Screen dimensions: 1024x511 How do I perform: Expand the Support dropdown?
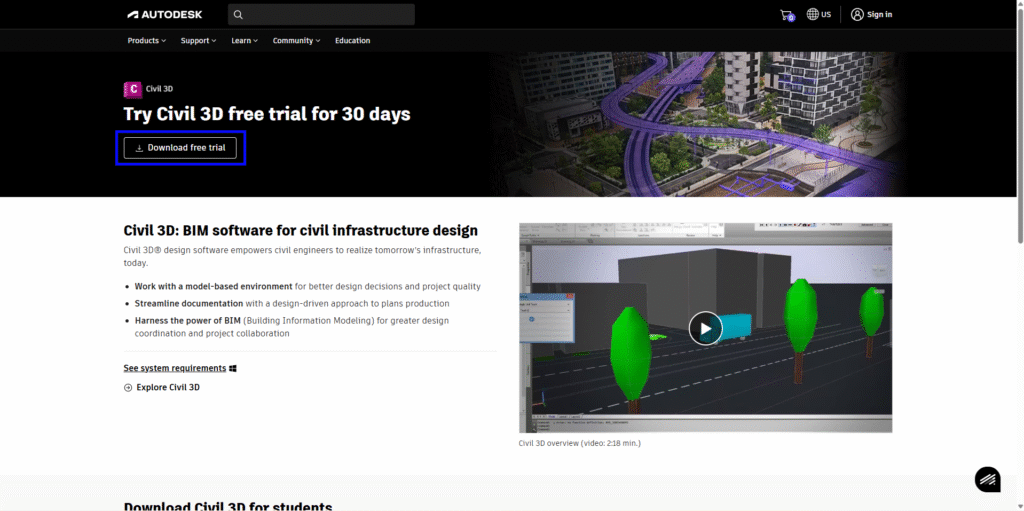(199, 41)
